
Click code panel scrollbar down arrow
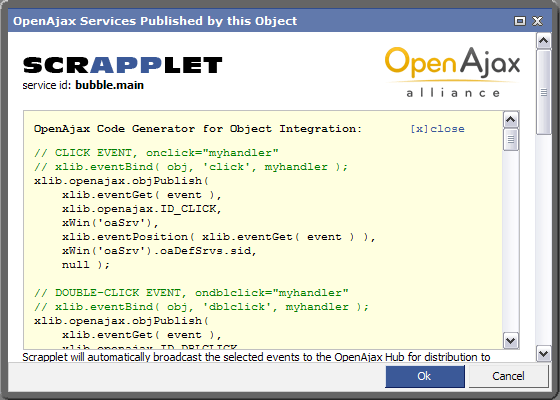coord(511,341)
